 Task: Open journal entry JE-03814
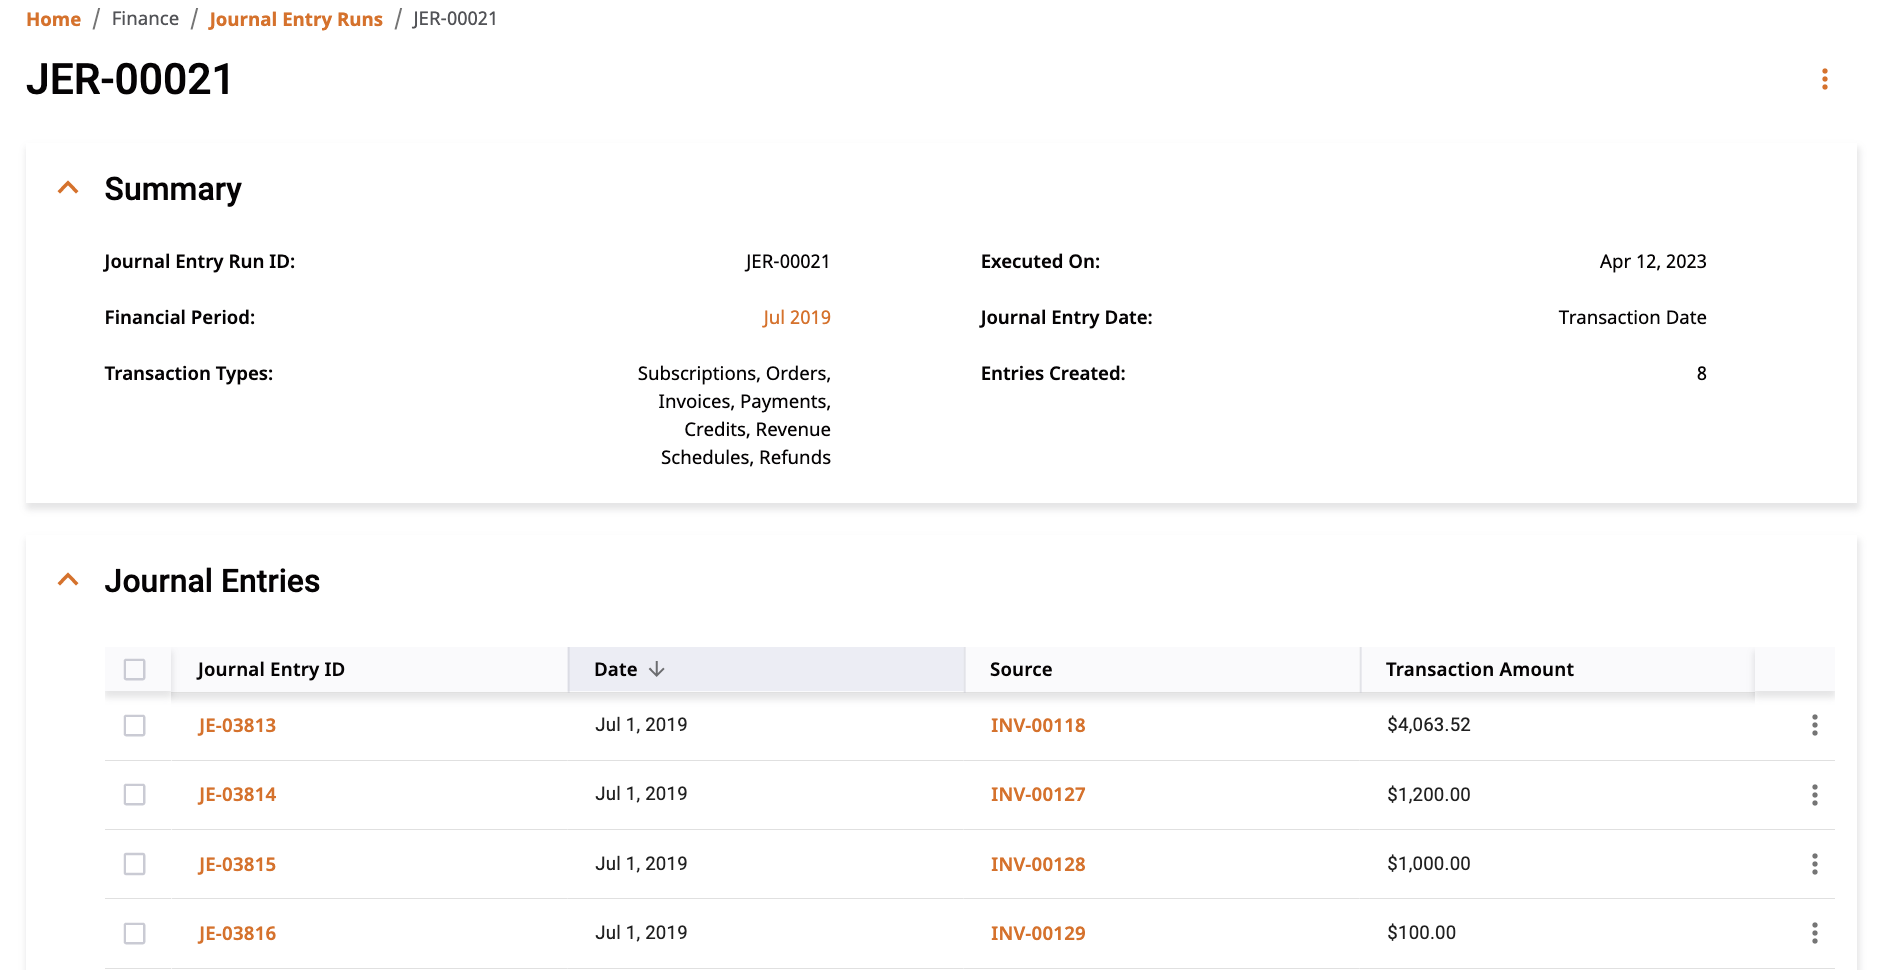pos(237,794)
